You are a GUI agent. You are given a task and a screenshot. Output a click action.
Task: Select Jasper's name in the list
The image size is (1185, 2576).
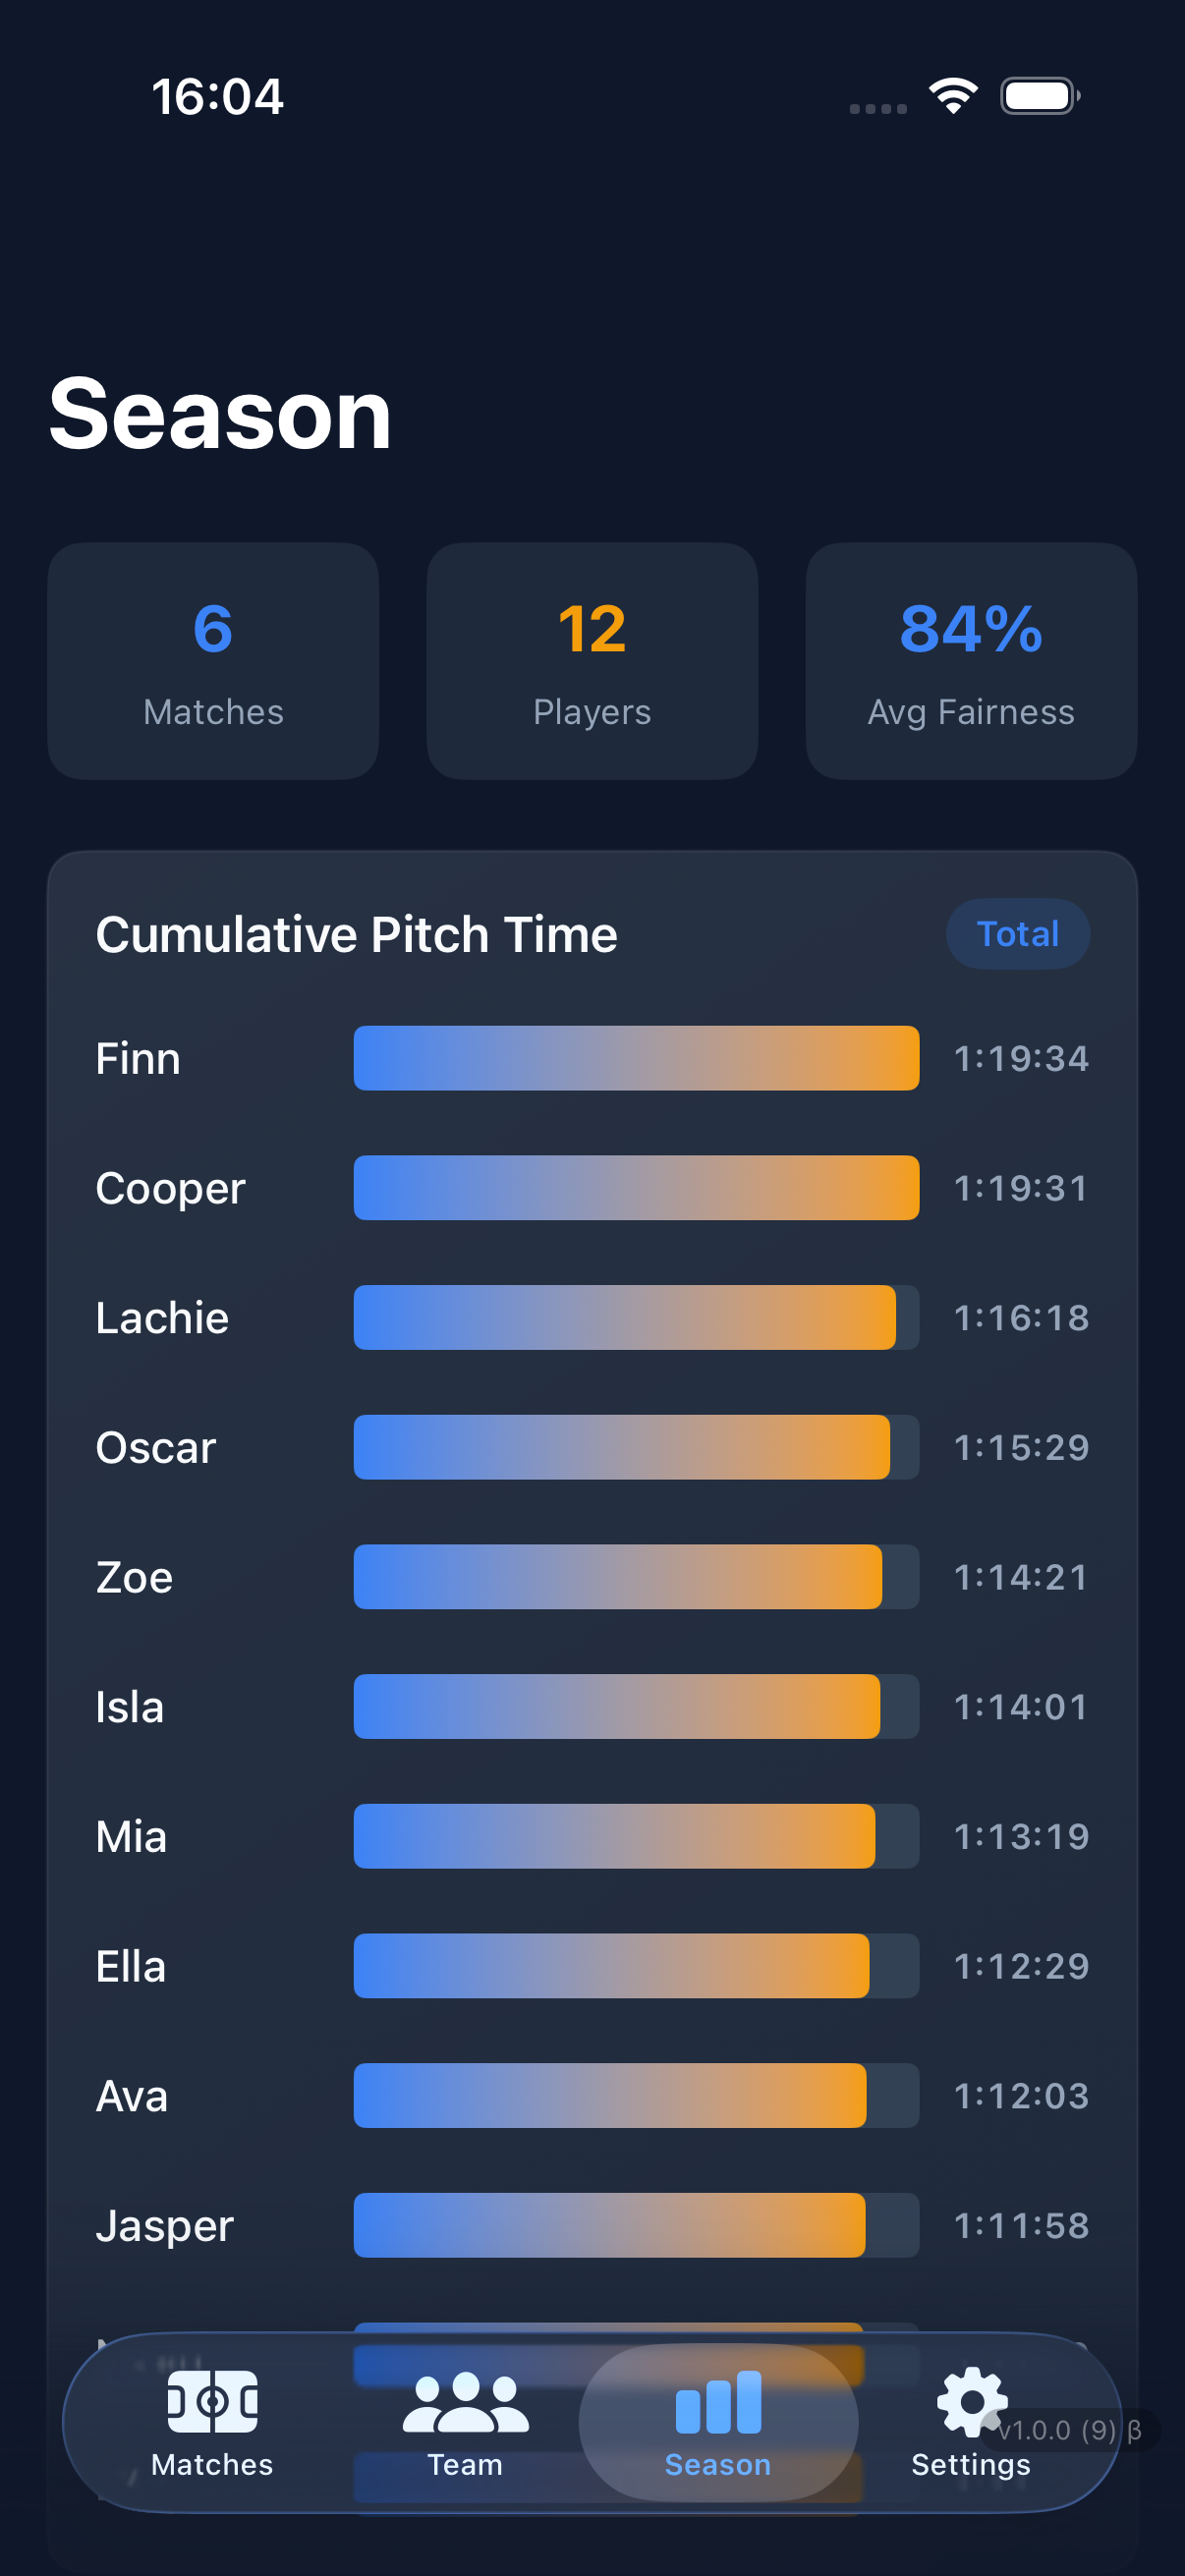pyautogui.click(x=164, y=2225)
